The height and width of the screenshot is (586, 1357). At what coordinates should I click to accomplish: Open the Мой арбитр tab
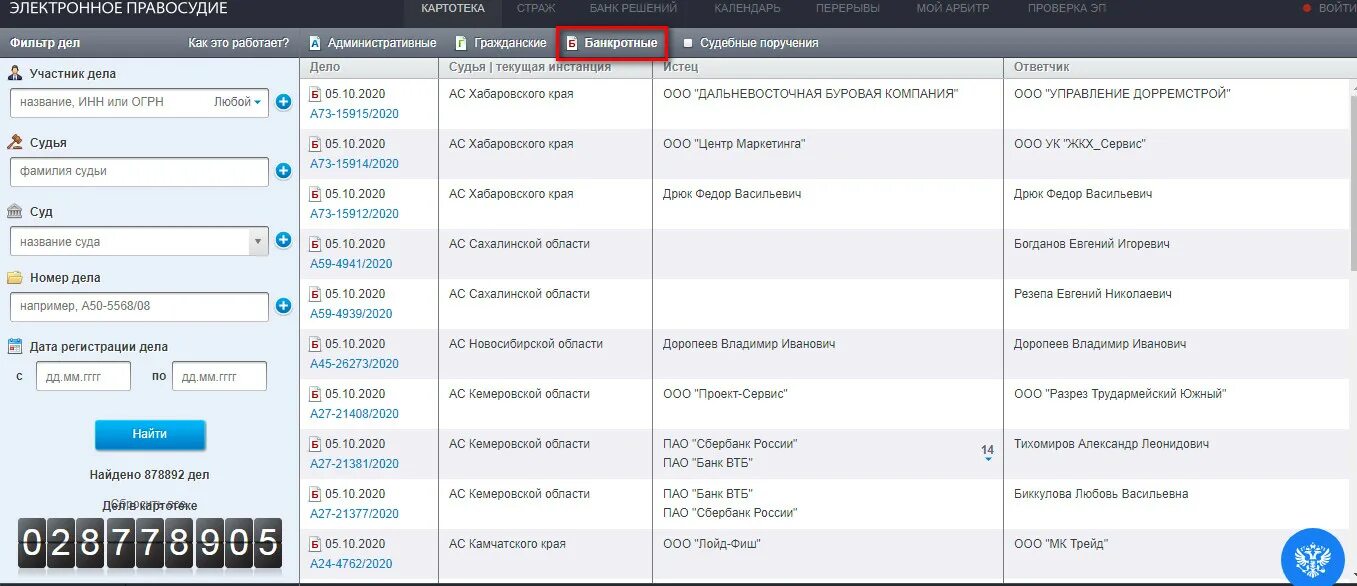point(952,9)
